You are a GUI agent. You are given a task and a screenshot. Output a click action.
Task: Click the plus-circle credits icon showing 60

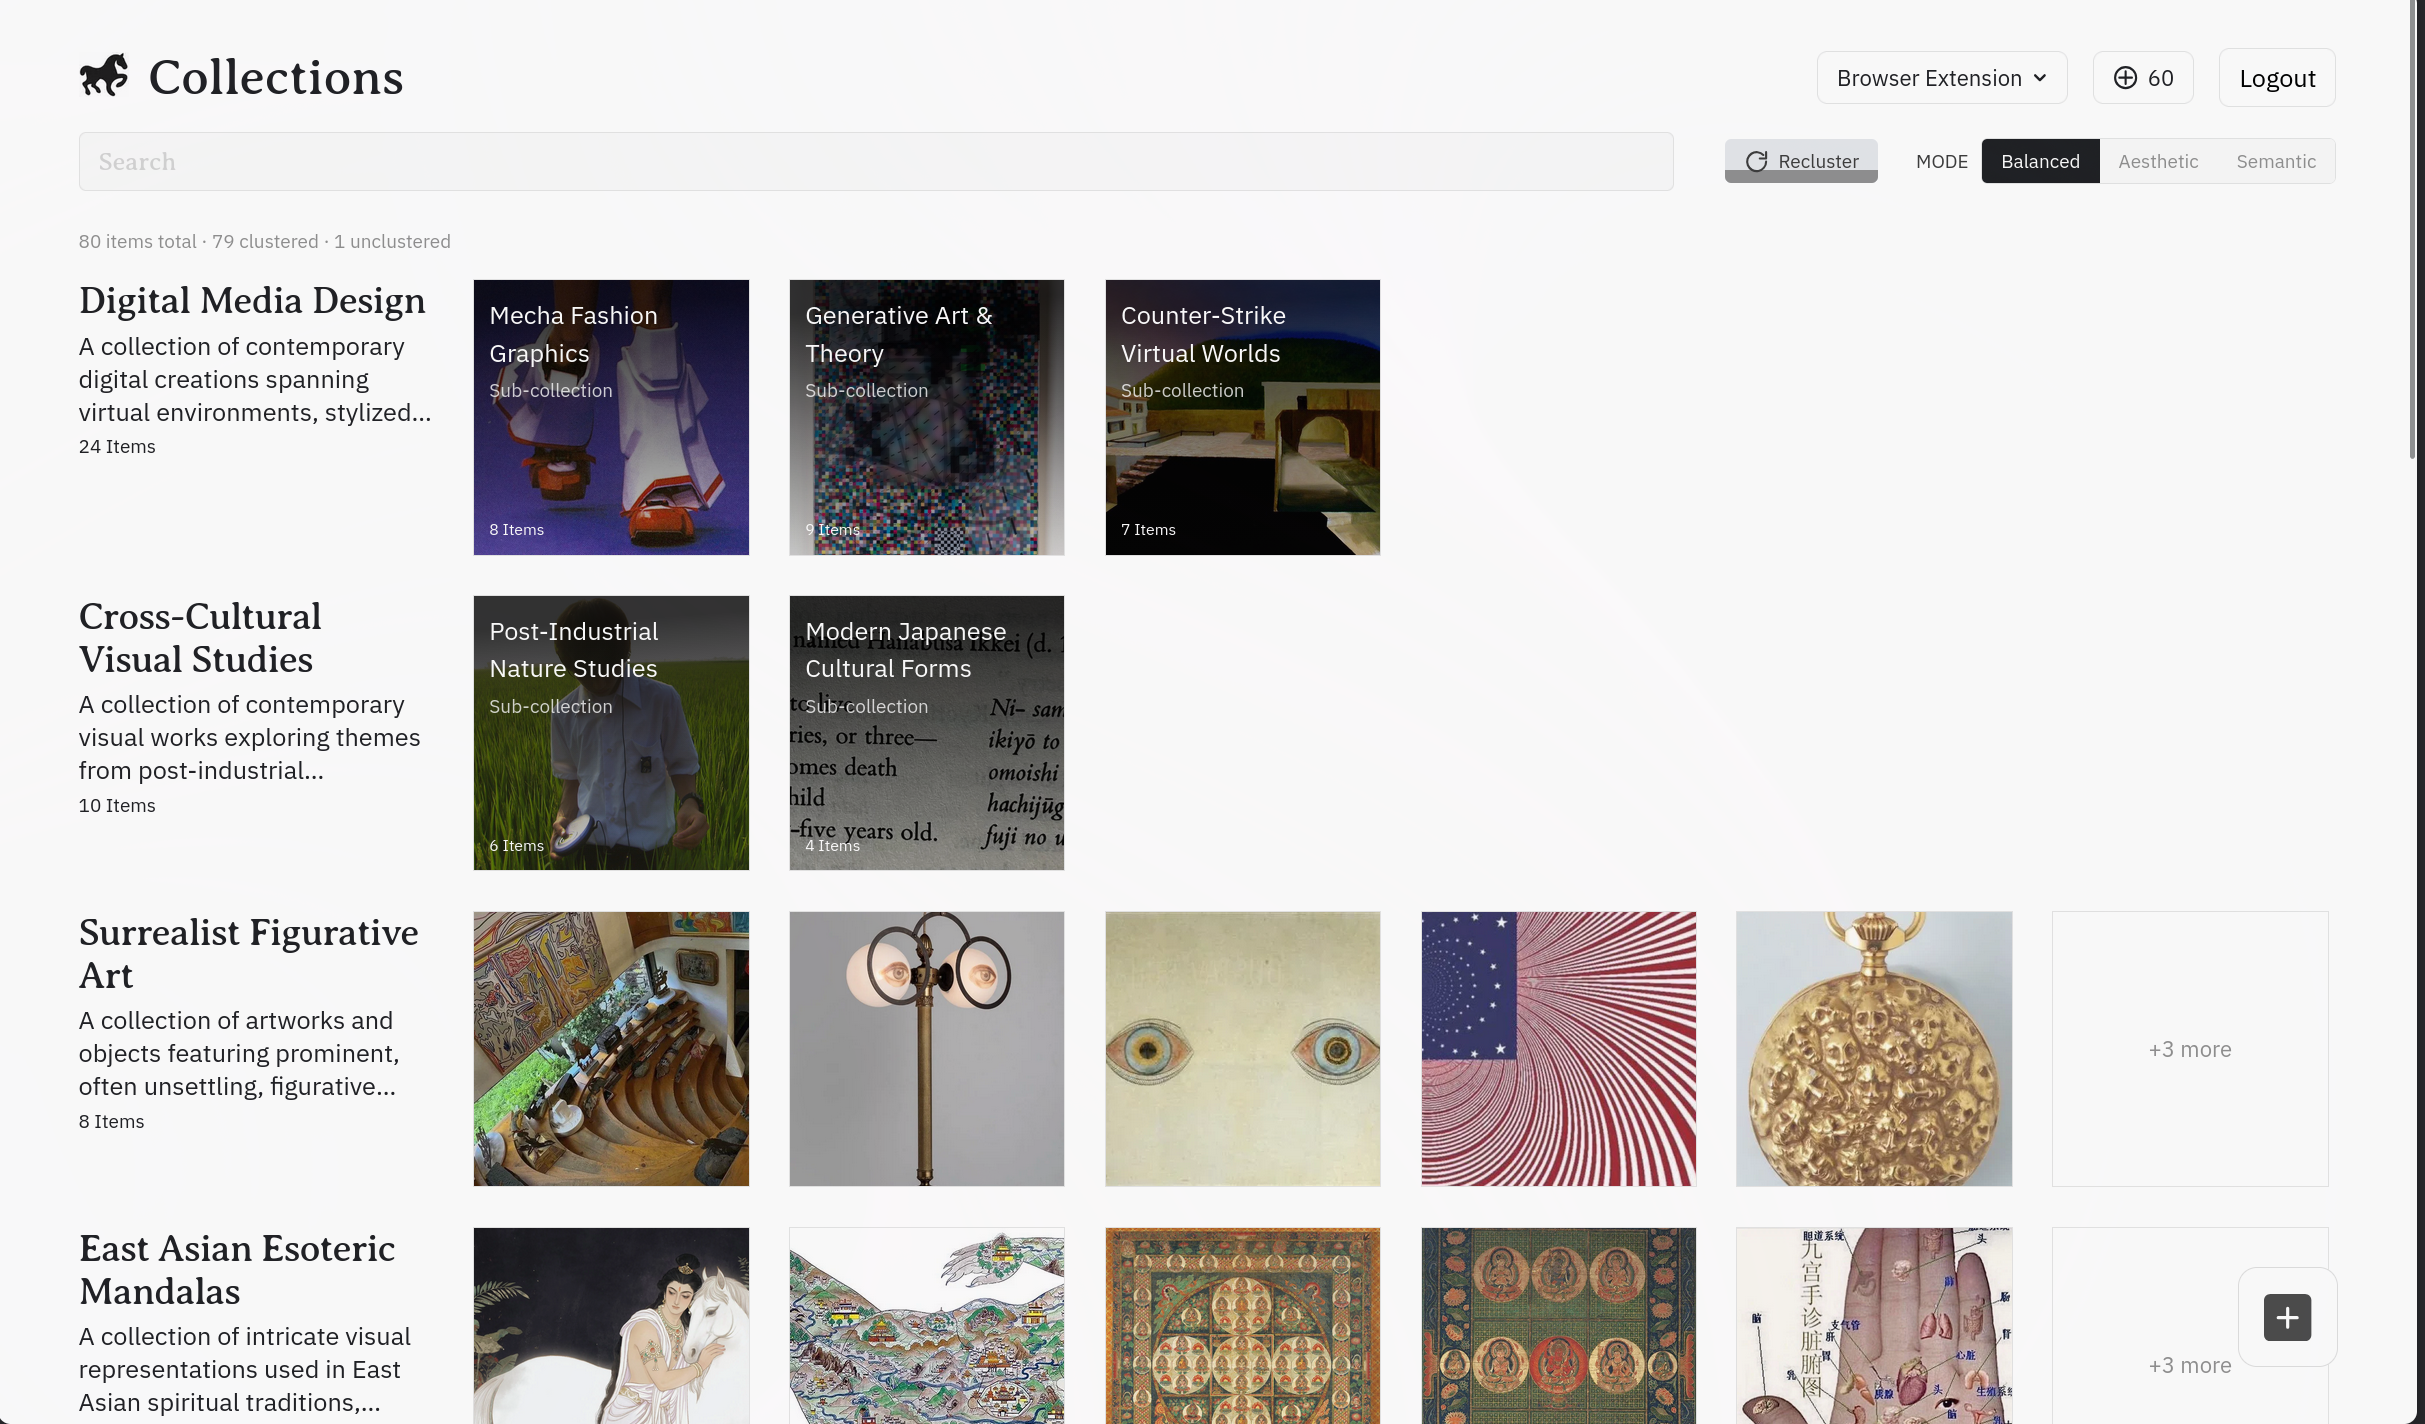(2125, 78)
